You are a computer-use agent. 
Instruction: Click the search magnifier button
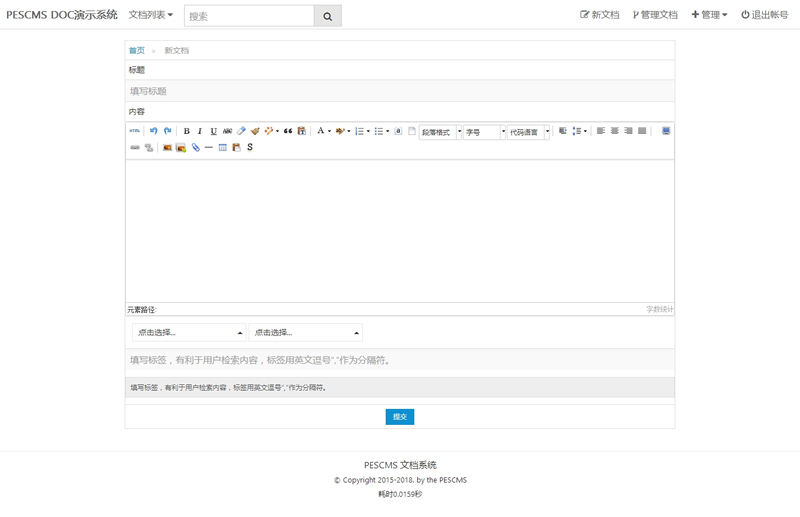point(328,16)
